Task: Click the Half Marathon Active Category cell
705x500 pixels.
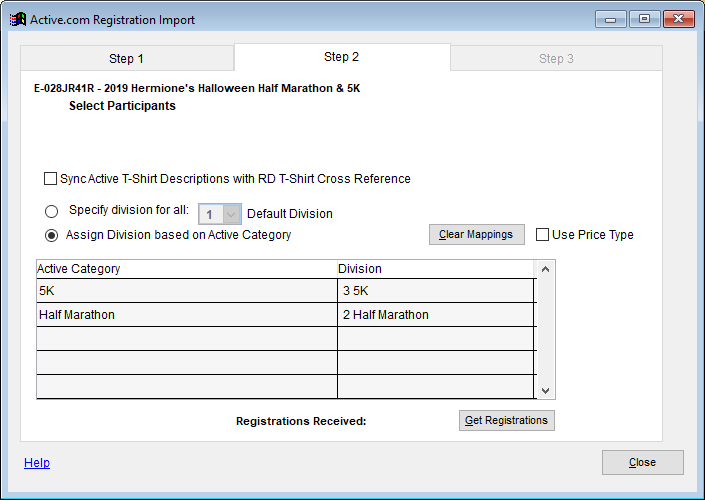Action: click(186, 315)
